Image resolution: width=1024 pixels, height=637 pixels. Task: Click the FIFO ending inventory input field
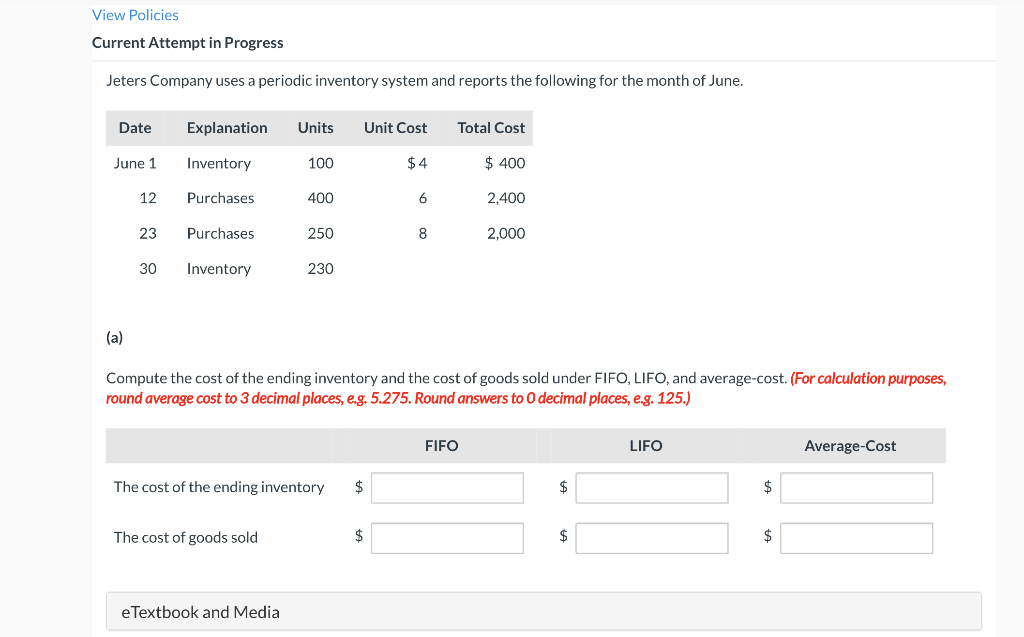446,487
